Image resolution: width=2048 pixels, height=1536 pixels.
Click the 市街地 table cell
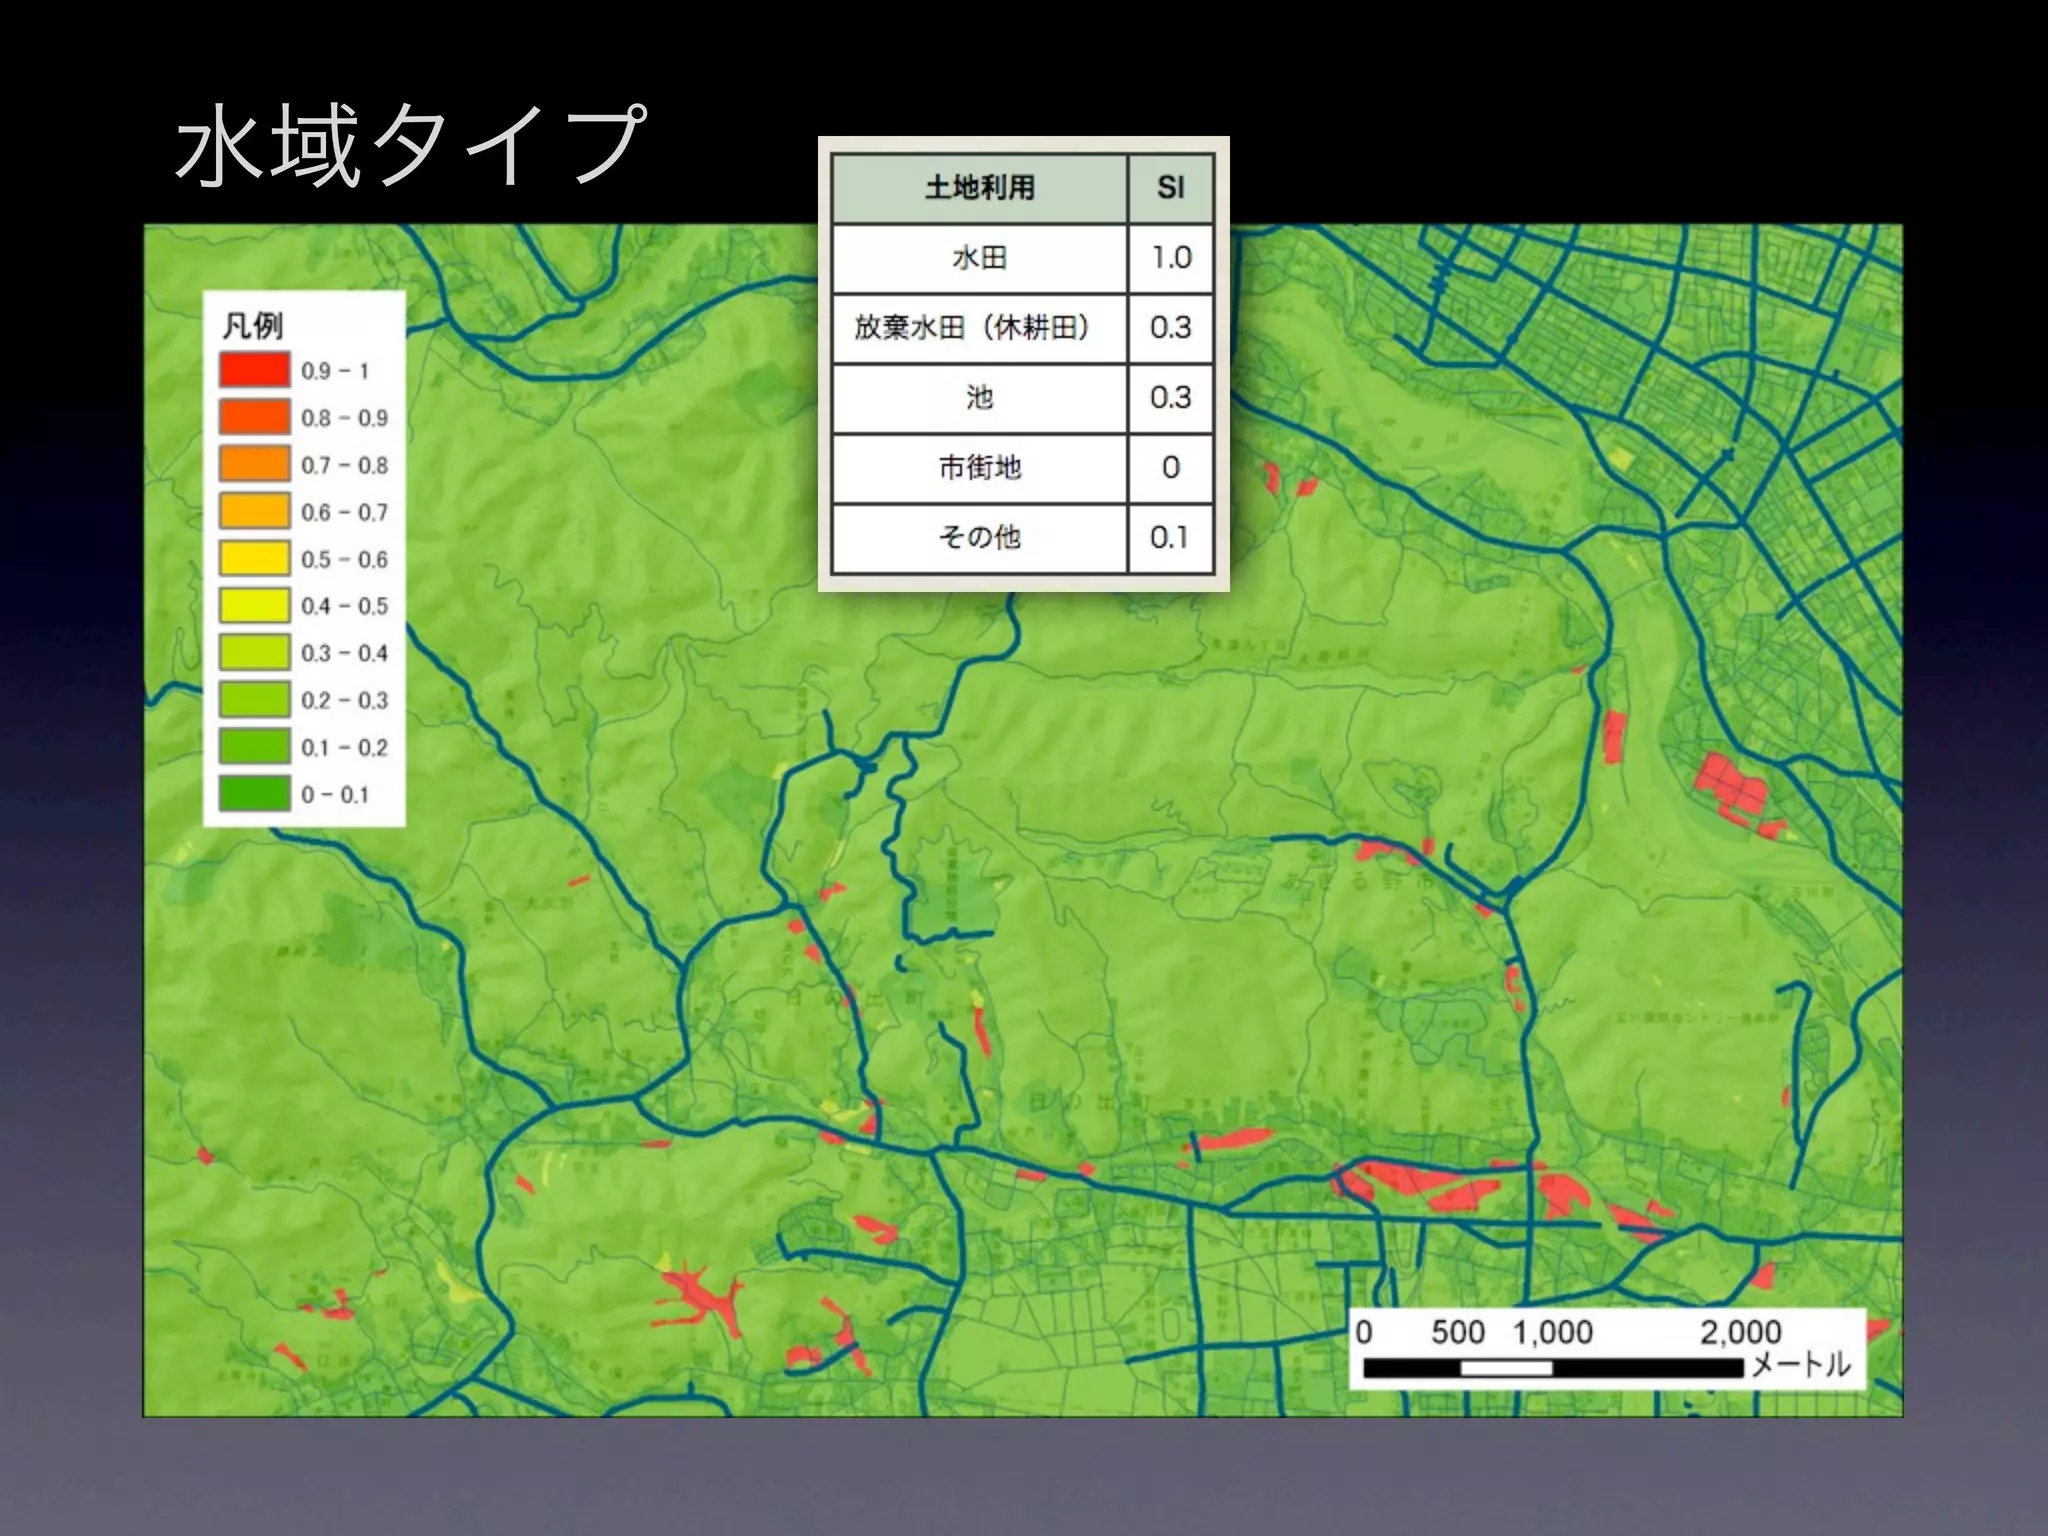coord(979,468)
